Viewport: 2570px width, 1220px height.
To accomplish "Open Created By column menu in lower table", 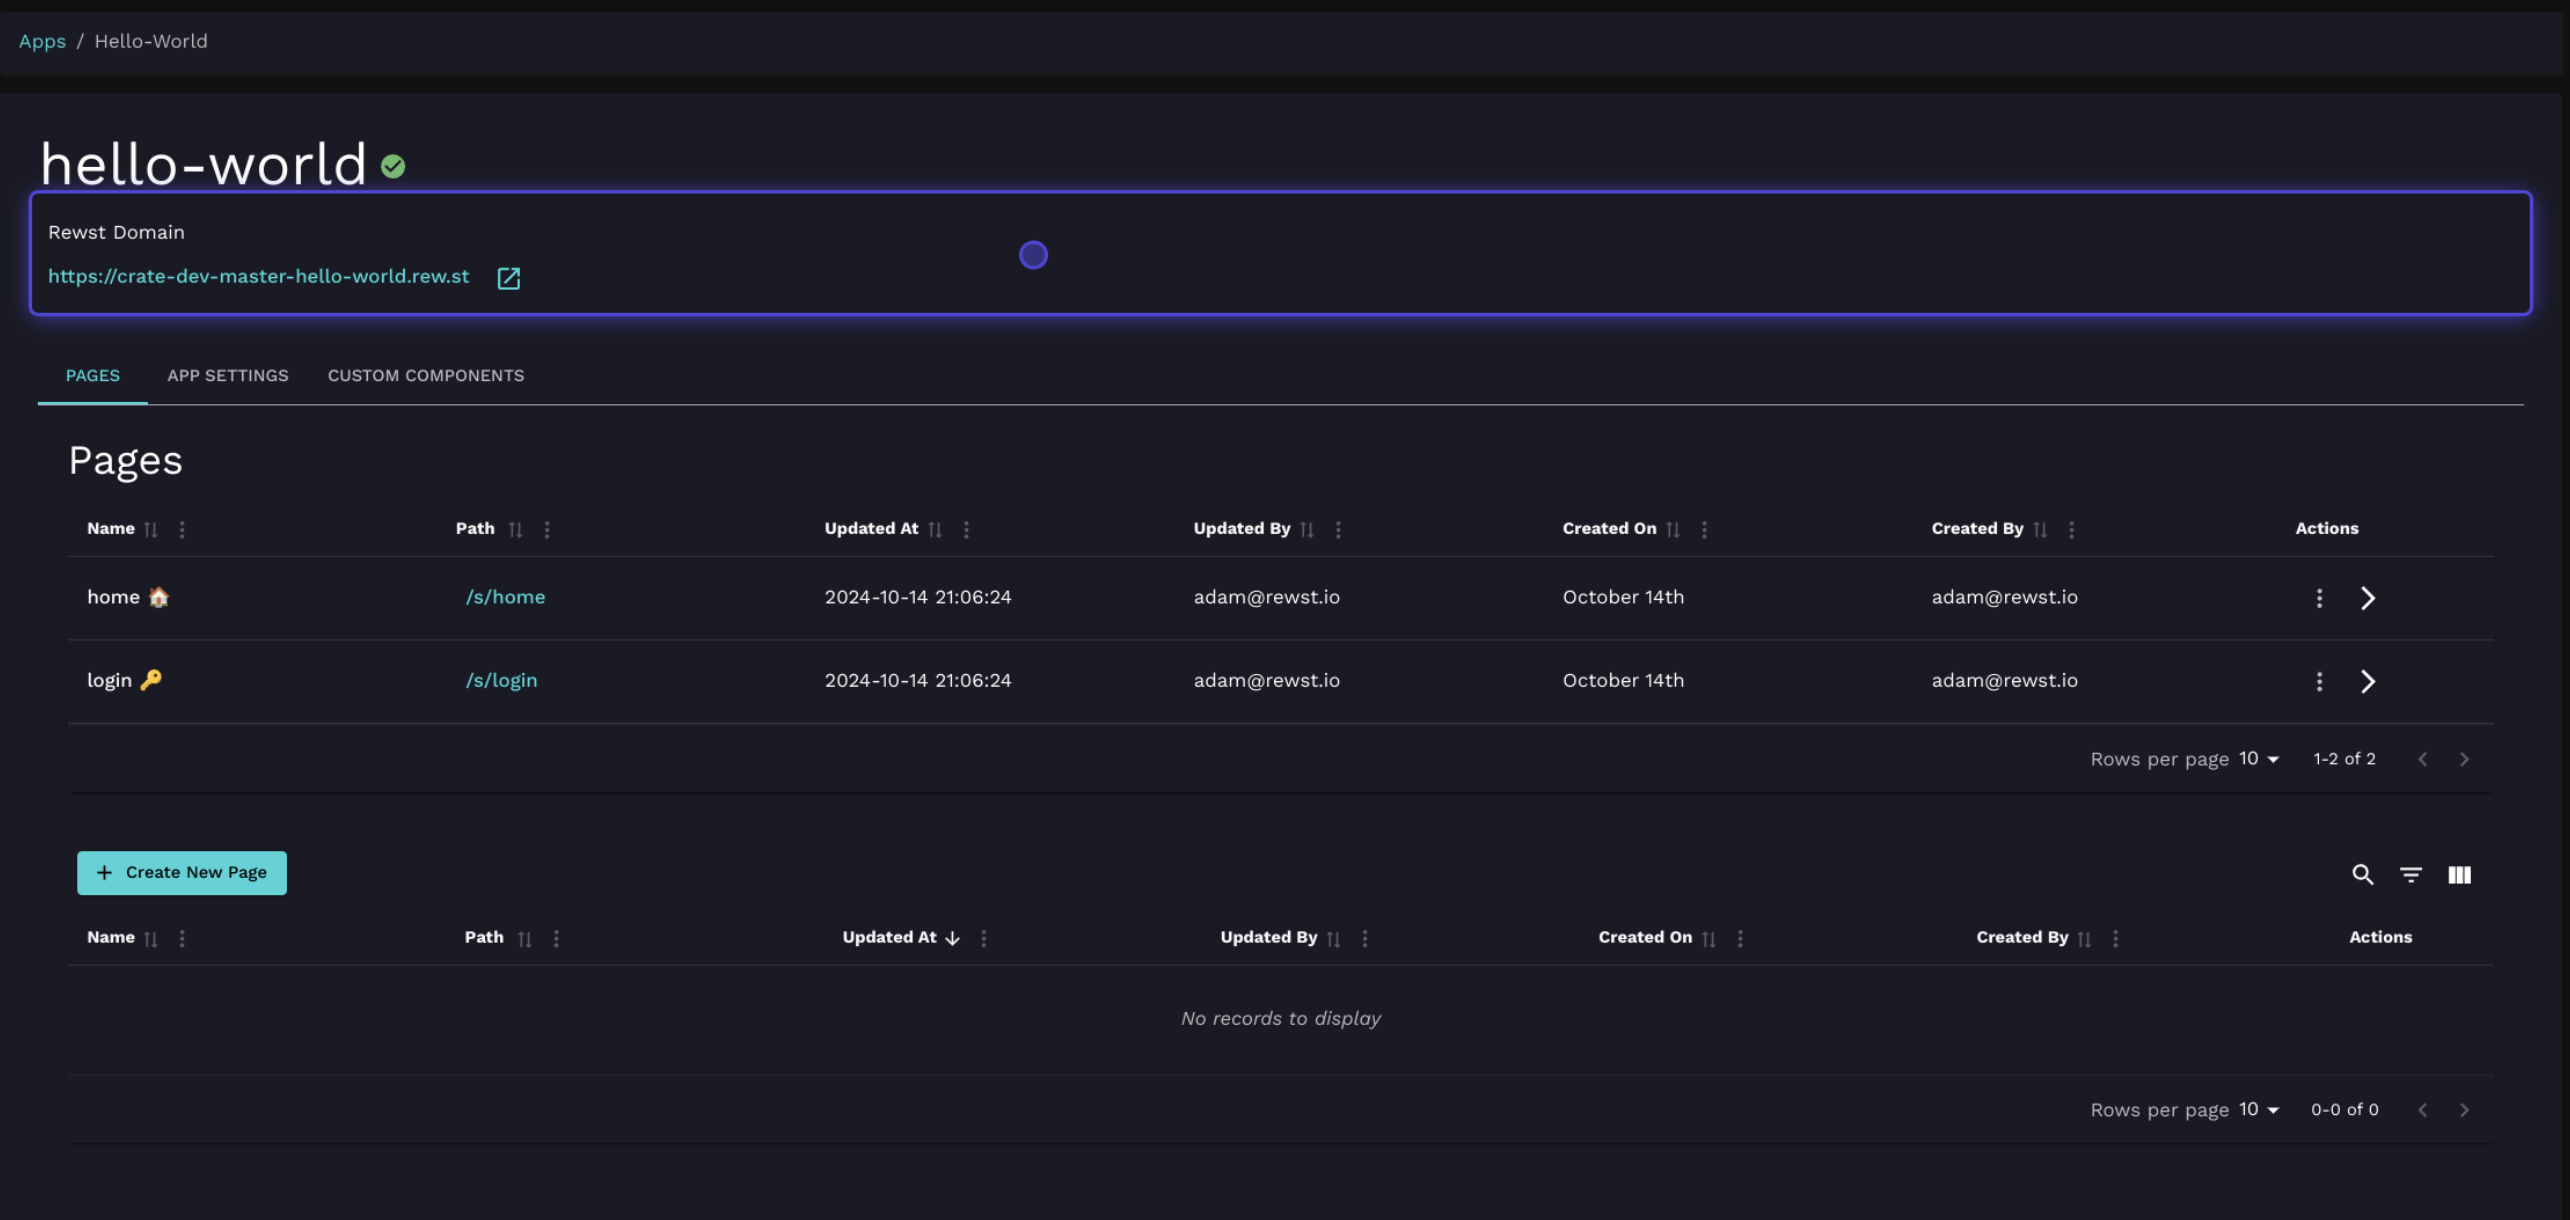I will pos(2115,938).
